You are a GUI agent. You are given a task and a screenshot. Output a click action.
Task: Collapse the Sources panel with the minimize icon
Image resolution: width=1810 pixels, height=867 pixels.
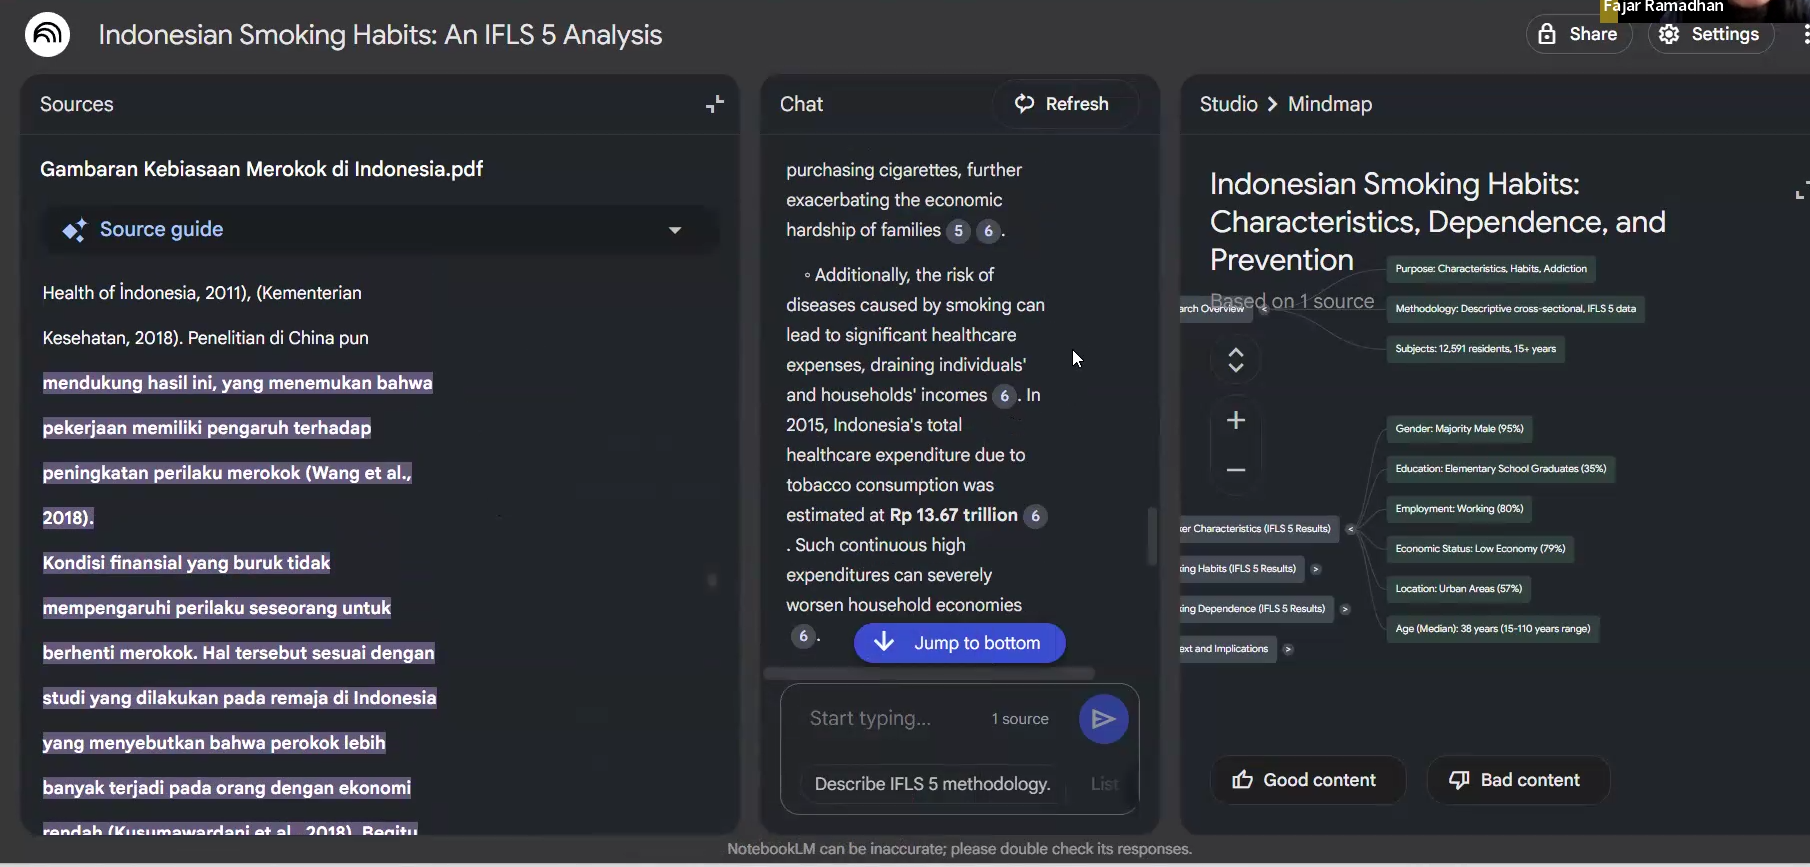pyautogui.click(x=714, y=104)
